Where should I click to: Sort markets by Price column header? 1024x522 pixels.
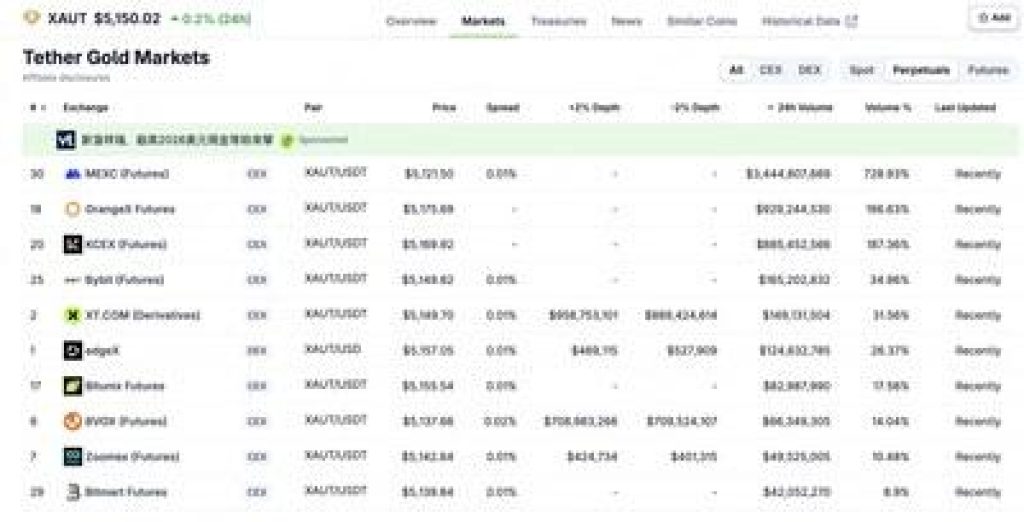[443, 107]
